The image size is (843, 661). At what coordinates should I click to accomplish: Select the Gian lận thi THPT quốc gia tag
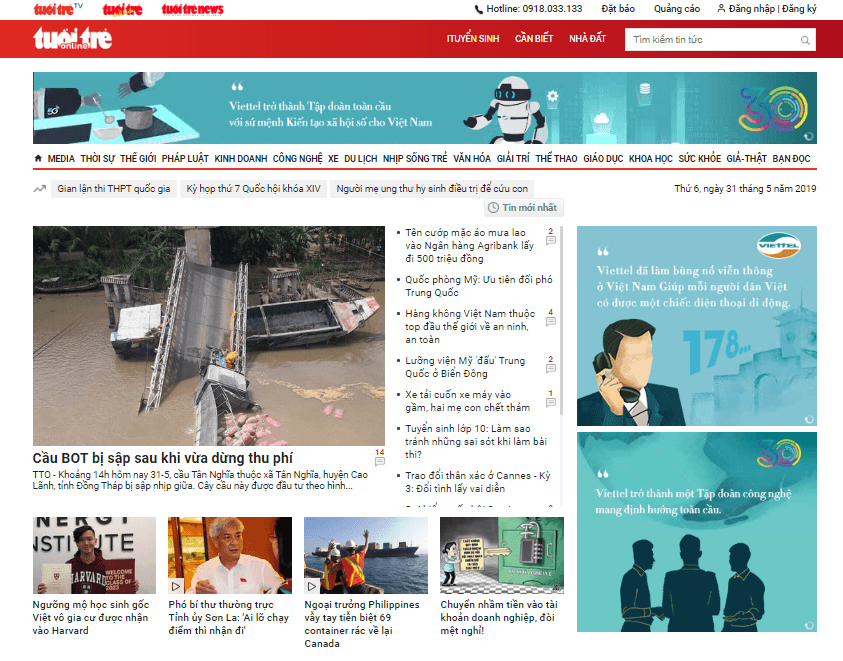click(114, 189)
